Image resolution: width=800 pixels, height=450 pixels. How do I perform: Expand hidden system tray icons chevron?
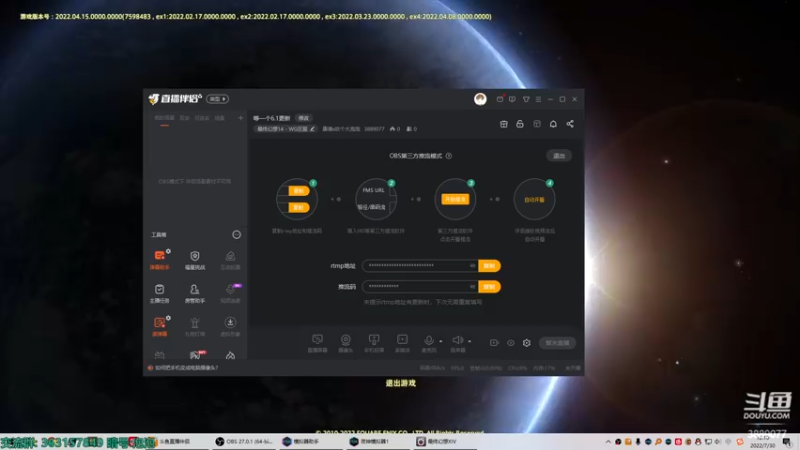point(608,442)
